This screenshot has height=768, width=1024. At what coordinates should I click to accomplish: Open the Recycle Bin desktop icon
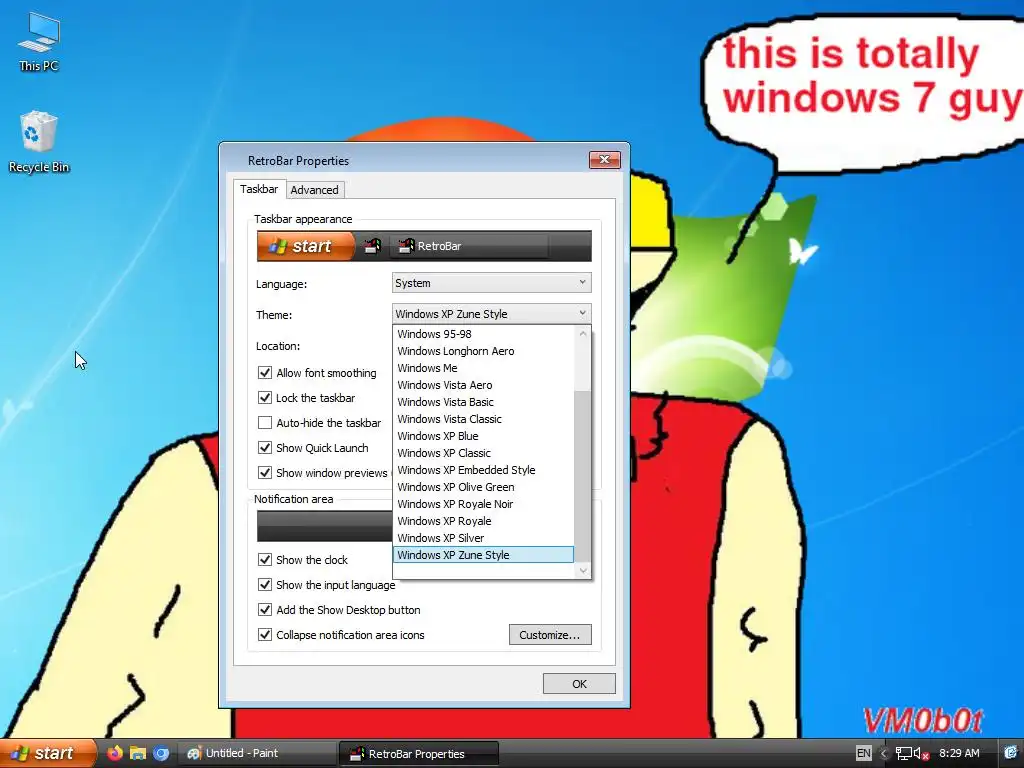[x=39, y=140]
